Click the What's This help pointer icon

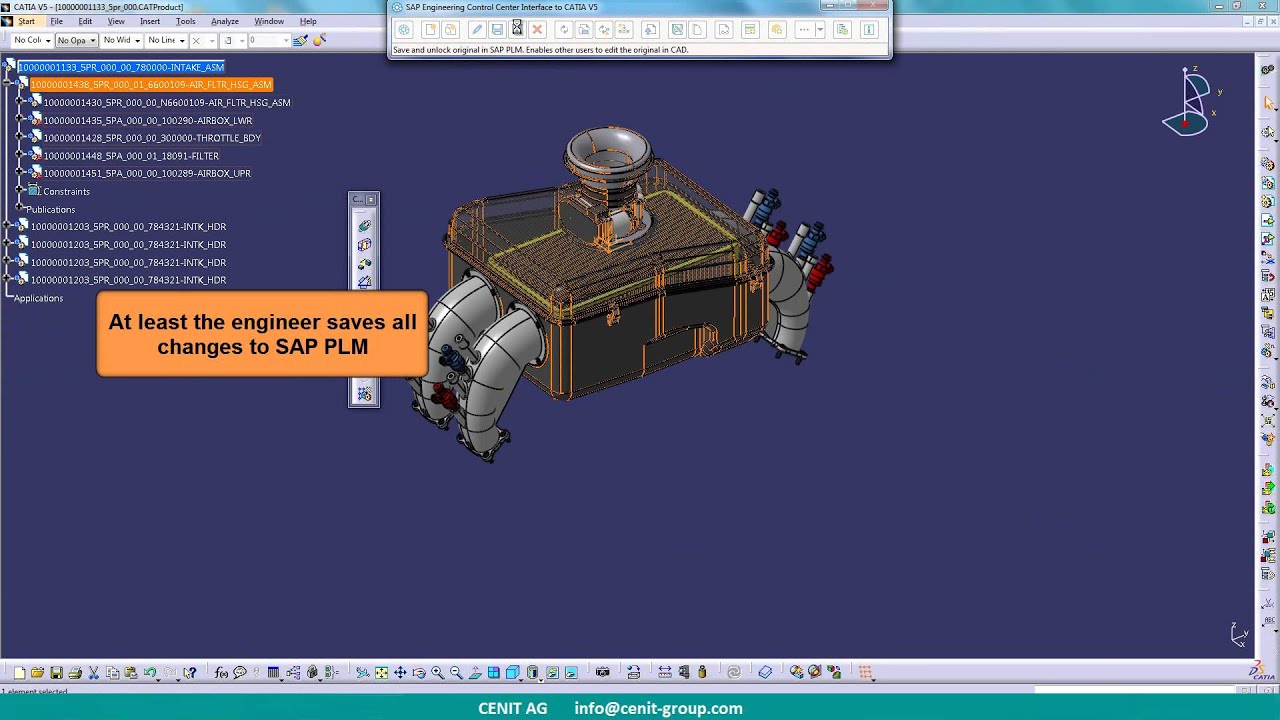[189, 672]
